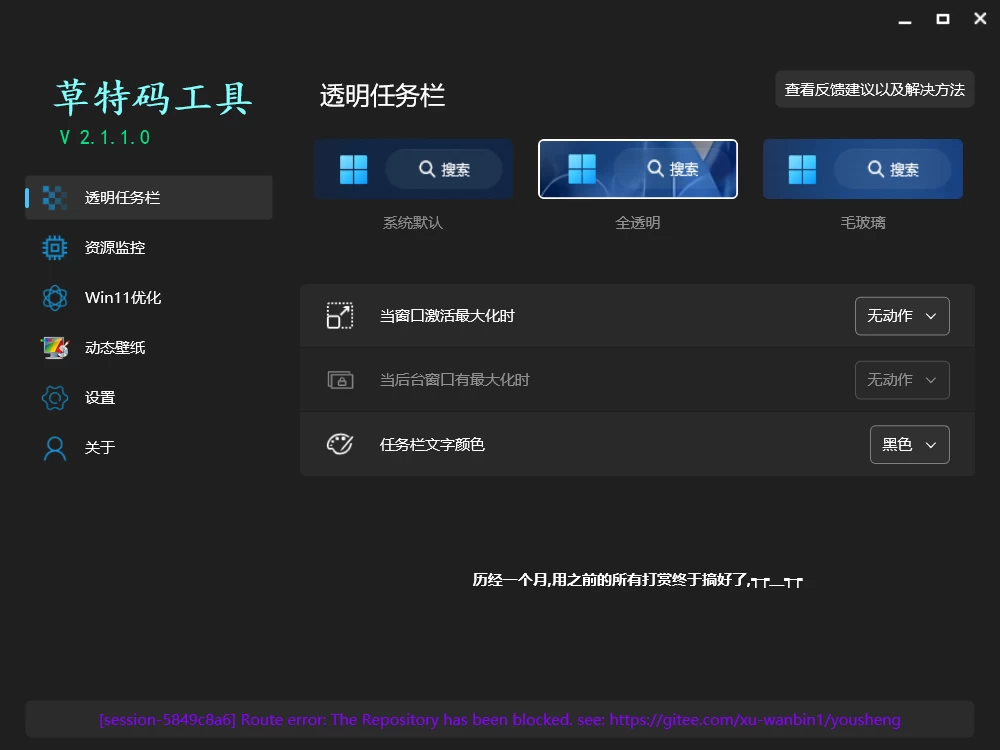Open the 无动作 dropdown for window maximize action
The image size is (1000, 750).
[902, 315]
